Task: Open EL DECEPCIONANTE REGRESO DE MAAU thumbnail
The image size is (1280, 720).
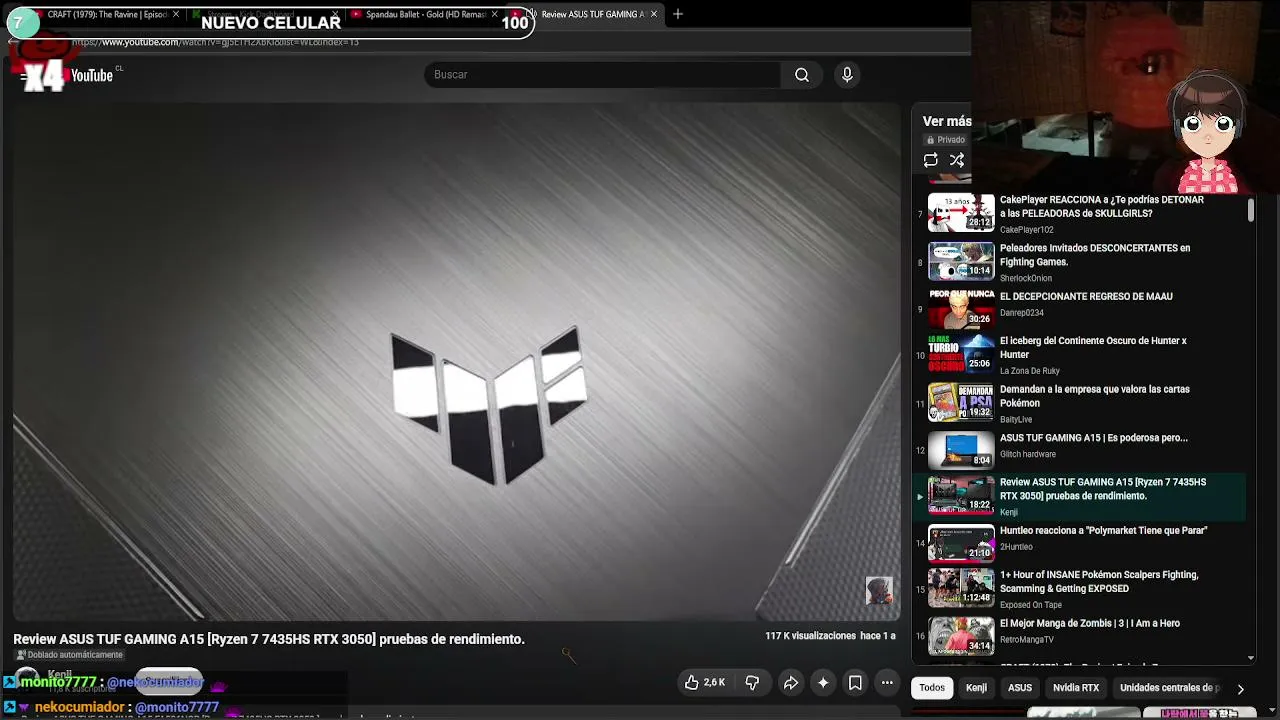Action: click(x=961, y=309)
